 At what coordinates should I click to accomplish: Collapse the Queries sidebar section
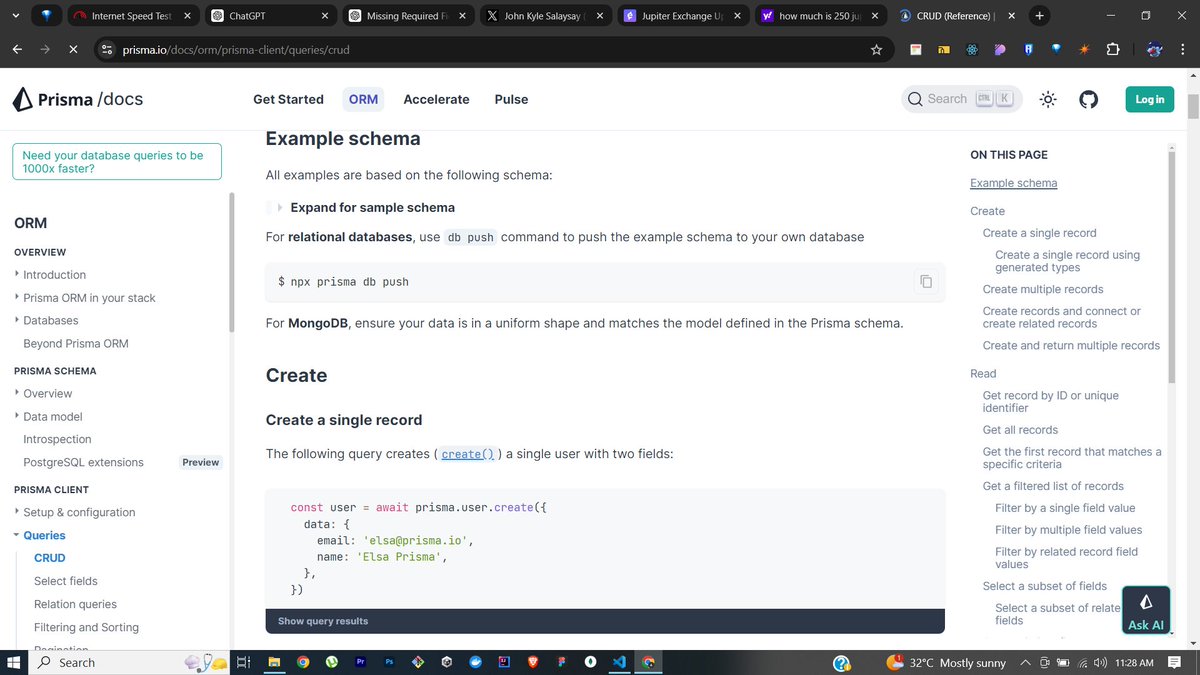tap(17, 535)
